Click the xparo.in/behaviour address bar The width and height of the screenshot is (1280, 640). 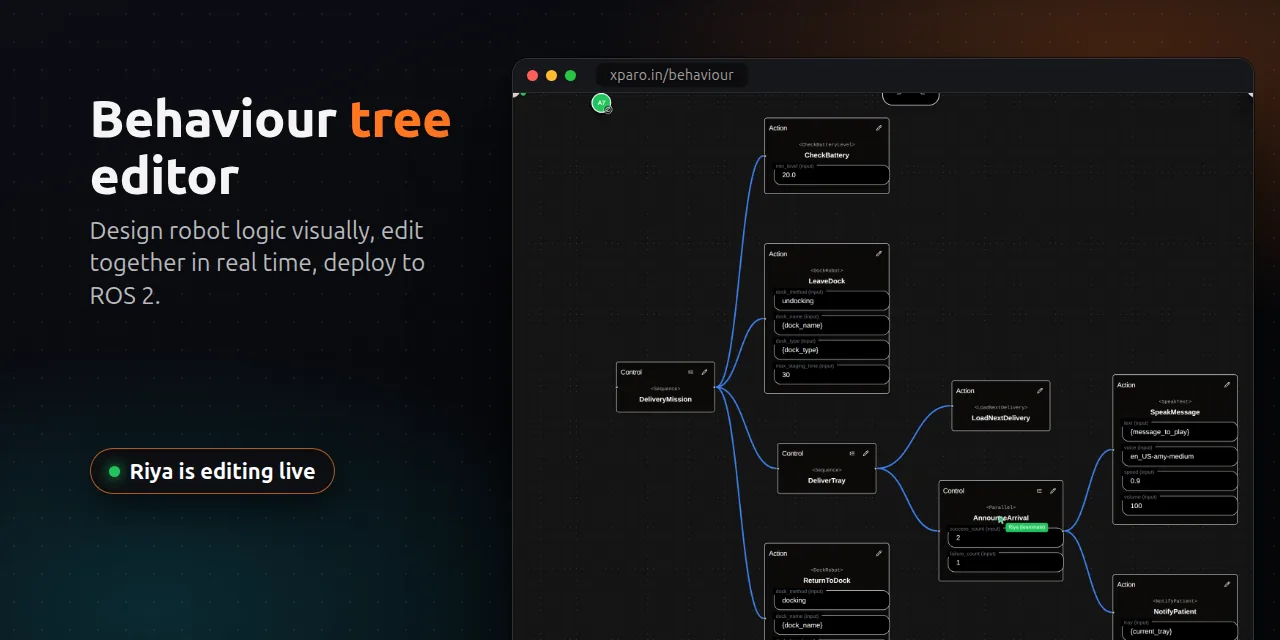click(x=672, y=75)
